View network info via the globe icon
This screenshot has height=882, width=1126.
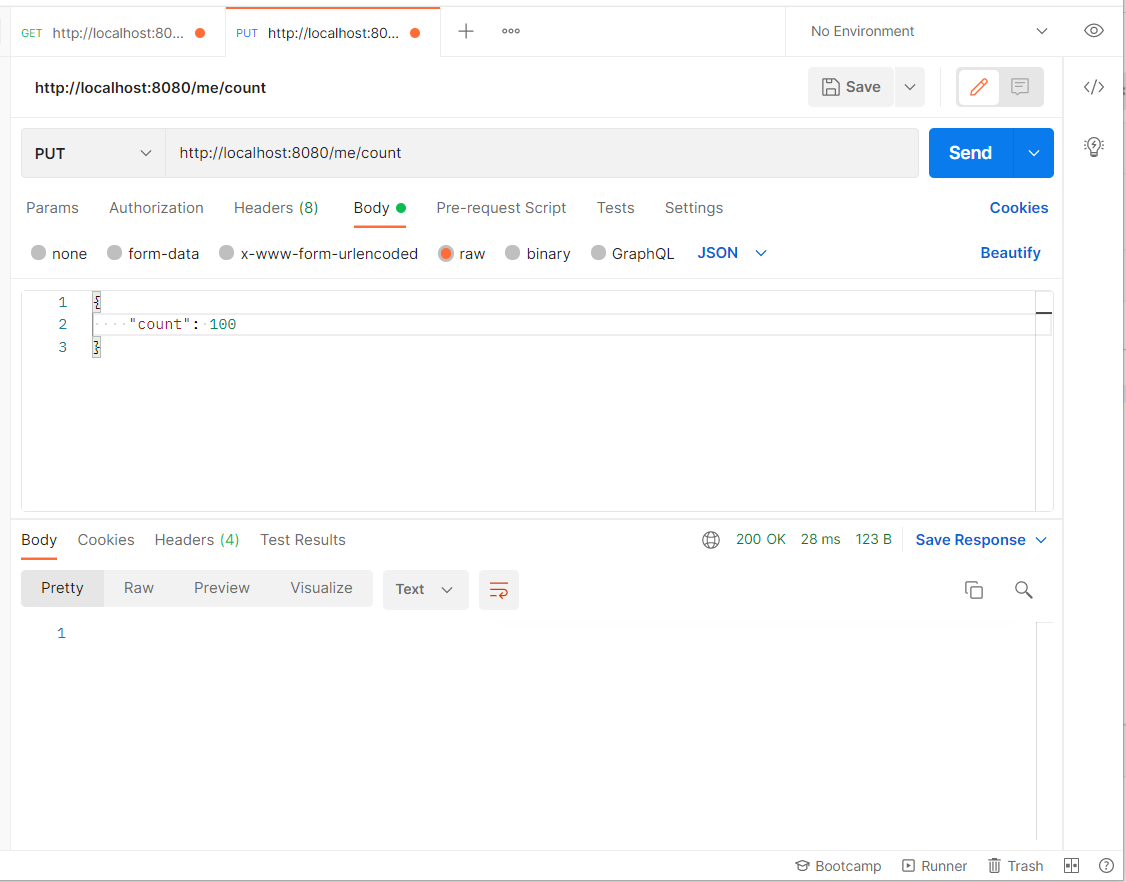711,539
